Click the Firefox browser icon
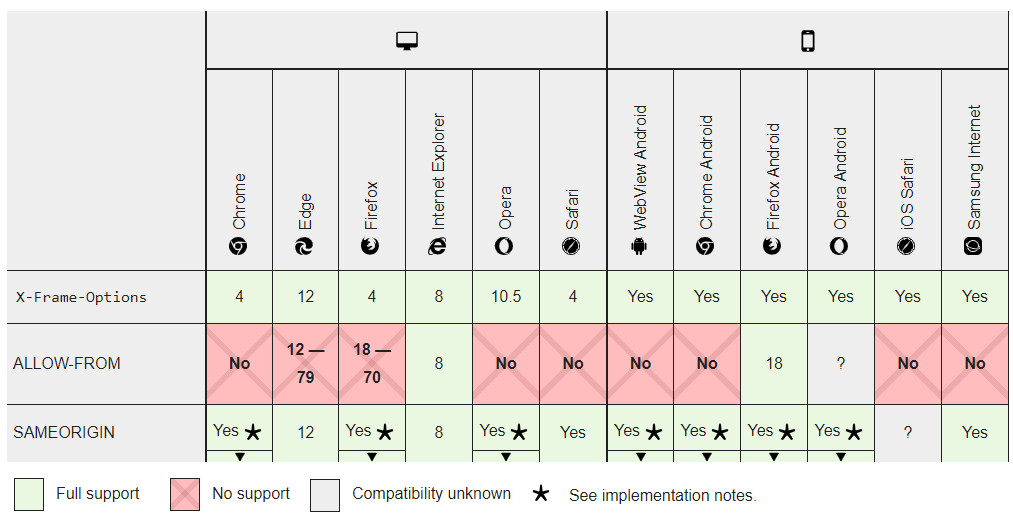 (x=372, y=246)
